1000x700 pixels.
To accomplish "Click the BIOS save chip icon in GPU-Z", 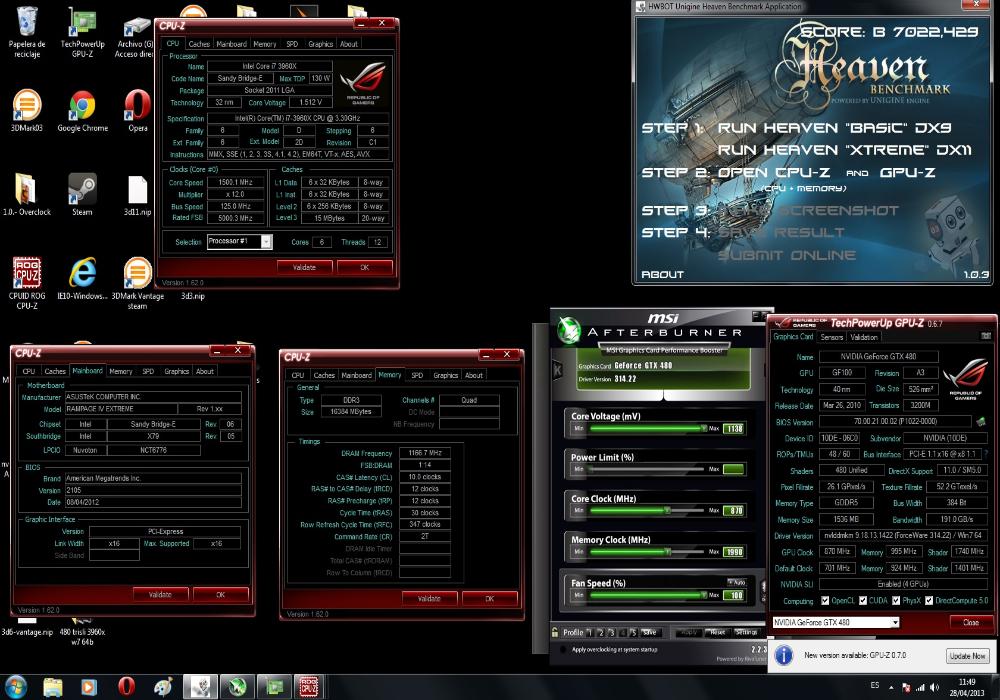I will (981, 421).
